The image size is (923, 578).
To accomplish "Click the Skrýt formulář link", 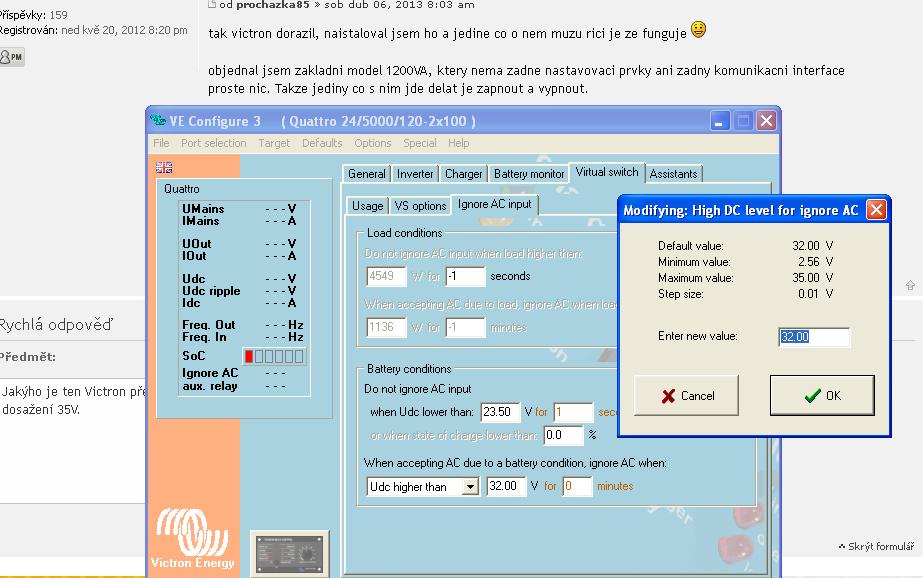I will [881, 546].
